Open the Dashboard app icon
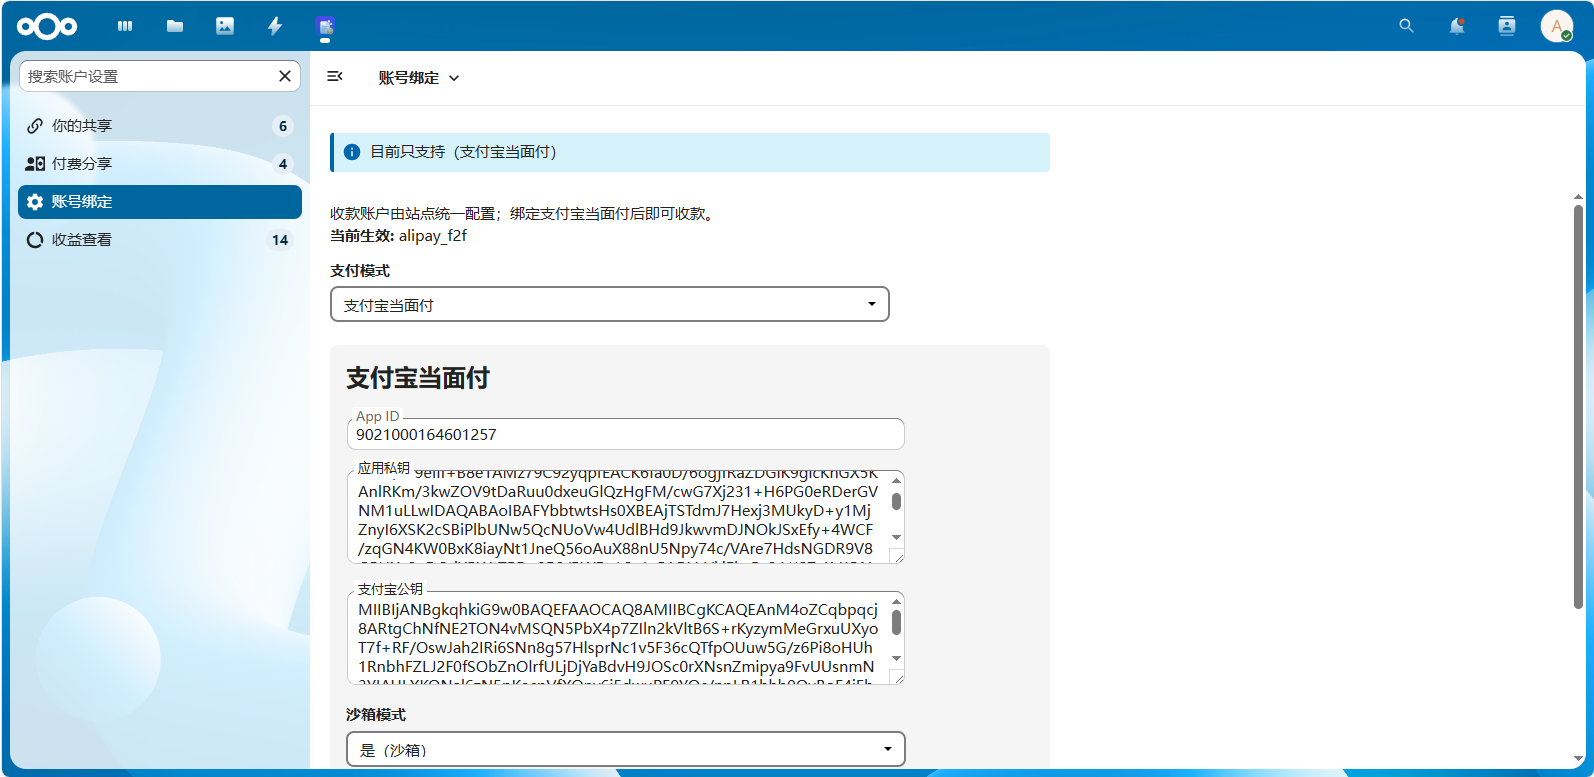The width and height of the screenshot is (1594, 777). 125,26
